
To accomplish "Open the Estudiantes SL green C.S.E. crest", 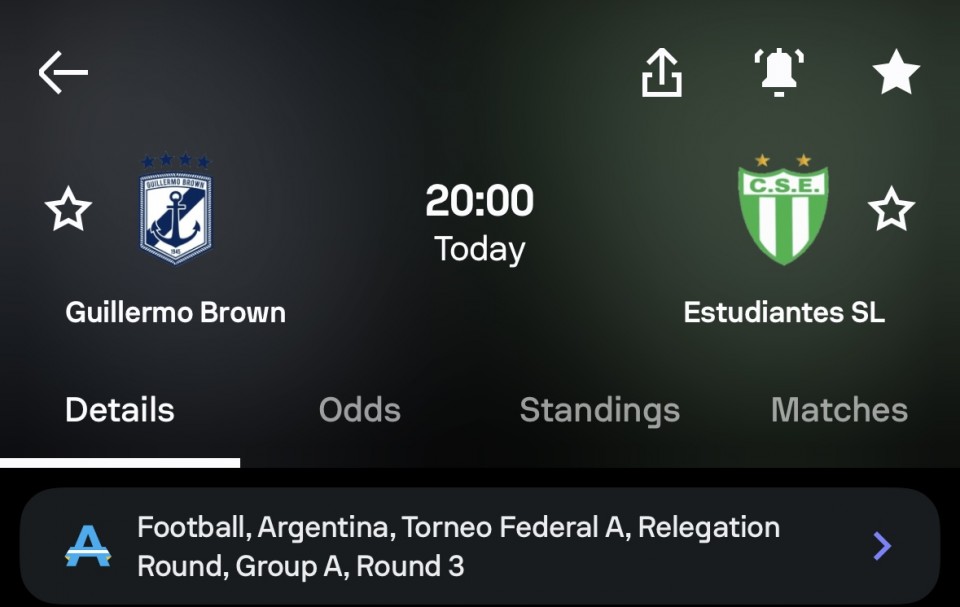I will pos(783,209).
